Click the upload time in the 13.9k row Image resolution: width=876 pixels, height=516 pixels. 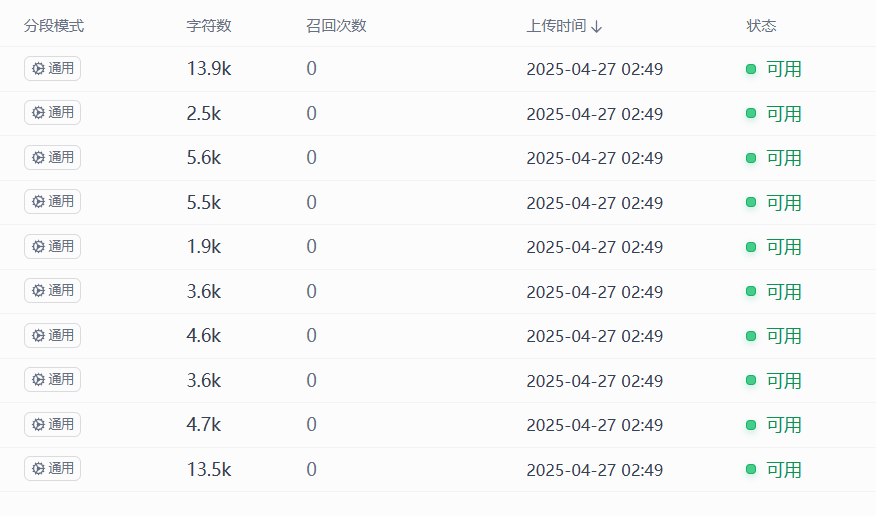pyautogui.click(x=594, y=69)
